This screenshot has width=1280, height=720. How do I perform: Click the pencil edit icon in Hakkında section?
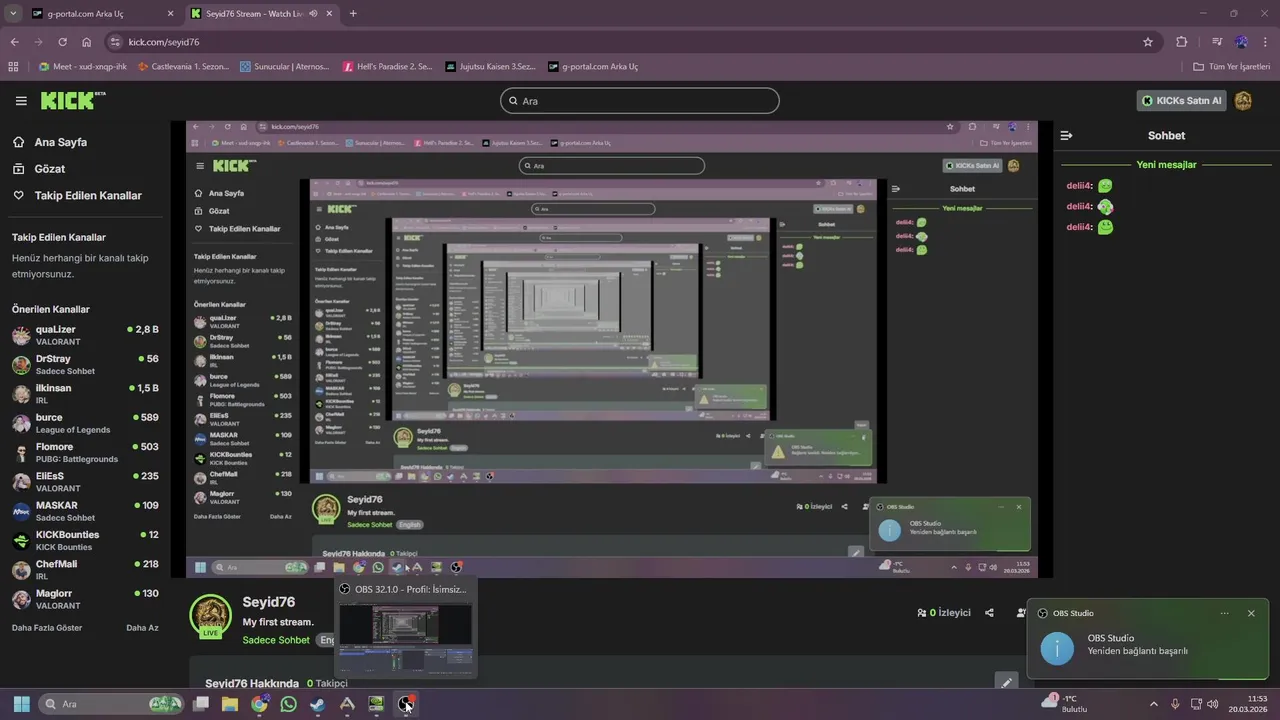coord(1007,682)
